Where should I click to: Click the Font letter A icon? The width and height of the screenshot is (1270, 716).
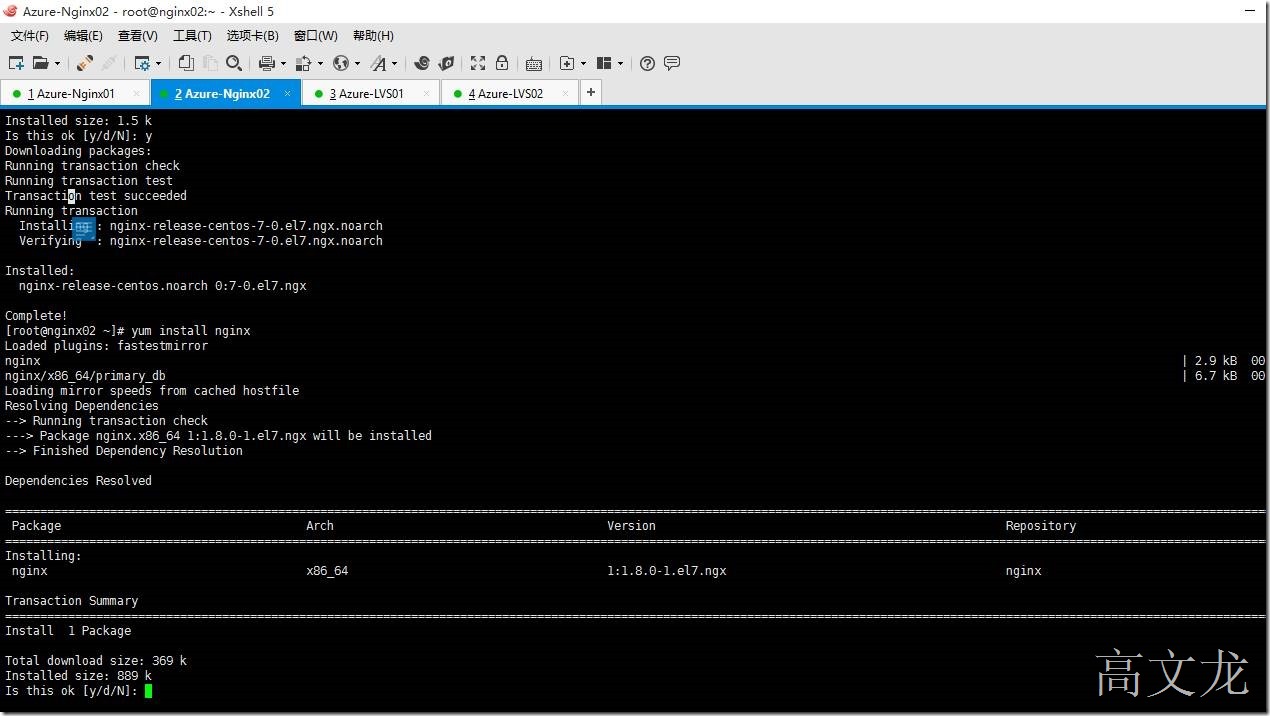(x=378, y=63)
